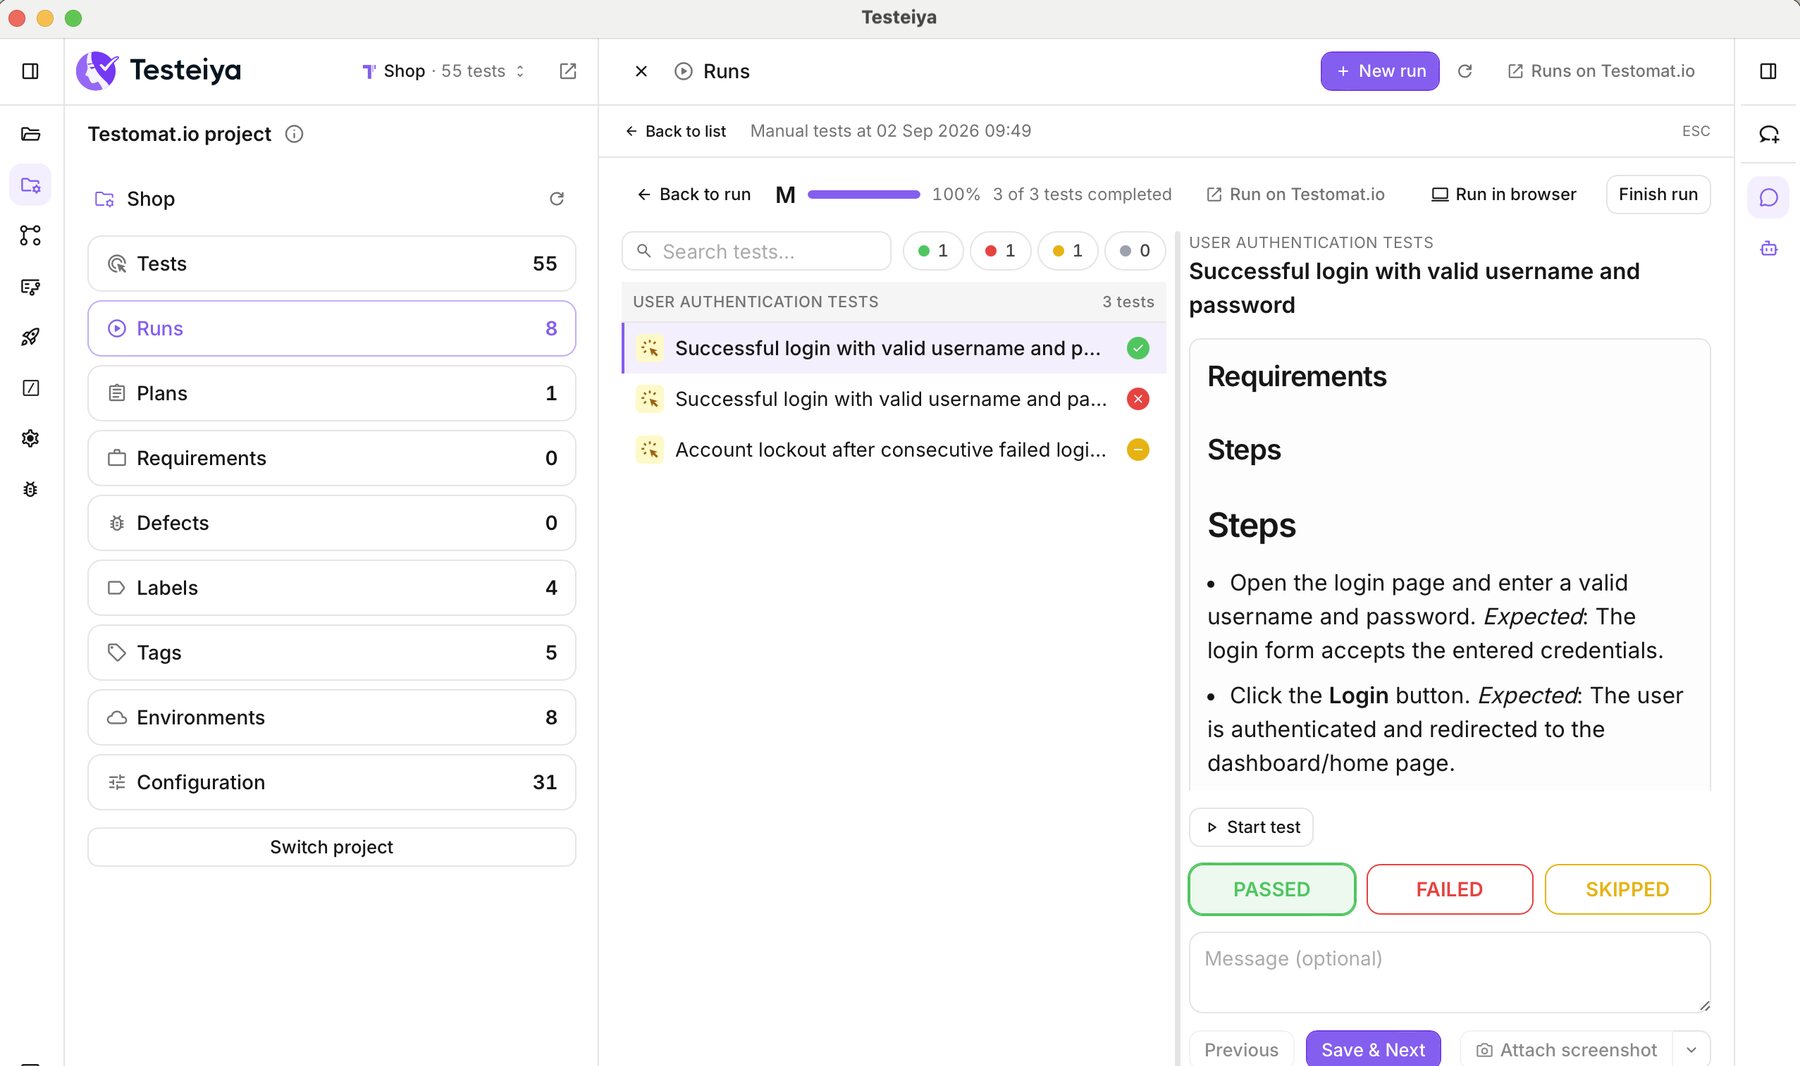Open the Environments section
The height and width of the screenshot is (1066, 1800).
coord(332,717)
